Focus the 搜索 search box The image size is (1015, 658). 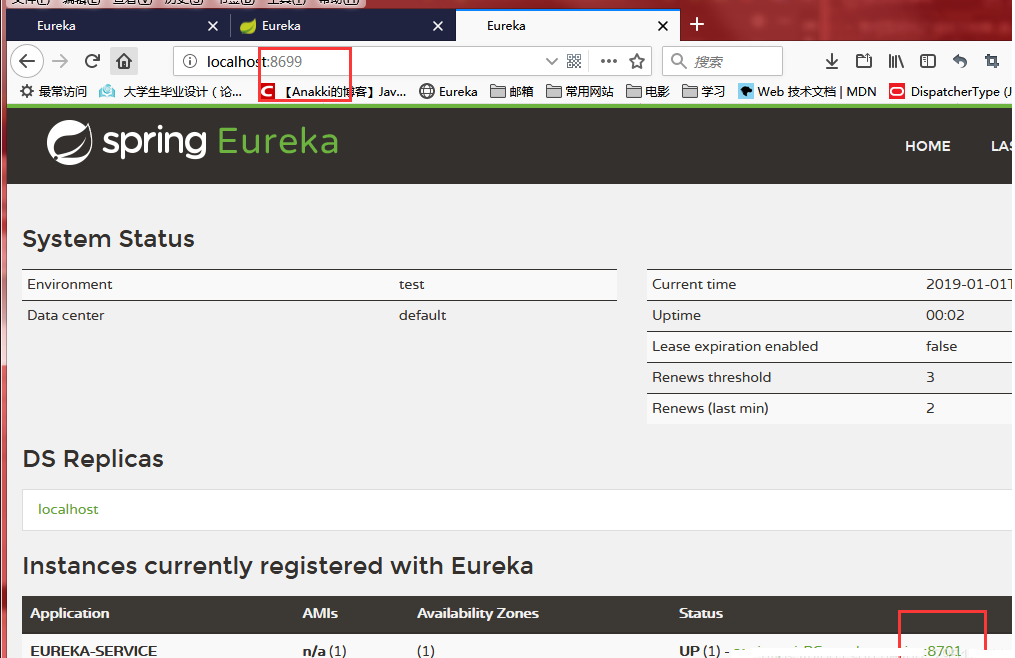click(x=722, y=62)
